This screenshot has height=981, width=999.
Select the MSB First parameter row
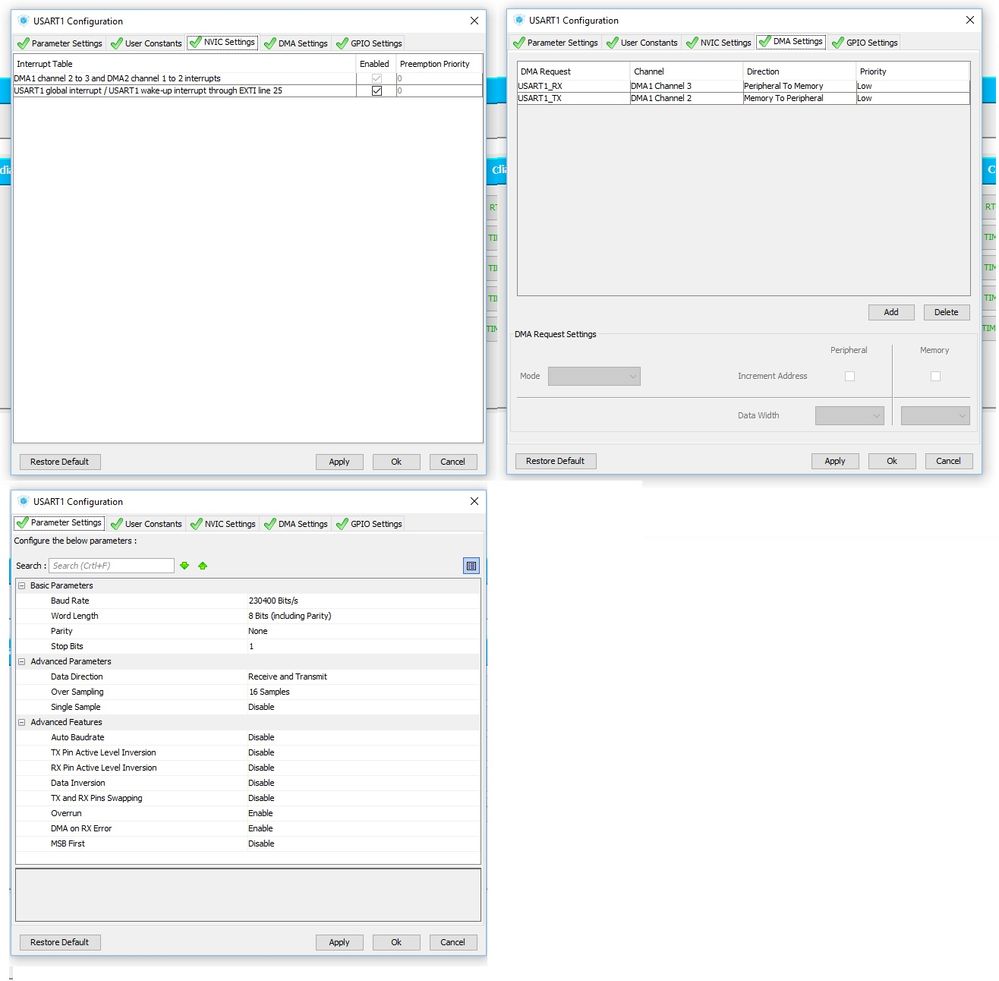[248, 844]
